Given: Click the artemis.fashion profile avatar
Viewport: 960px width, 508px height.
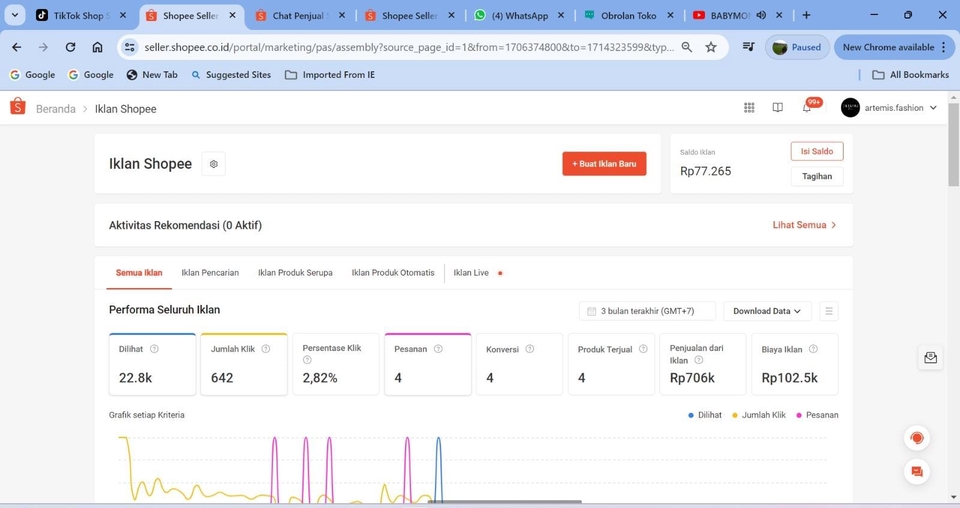Looking at the screenshot, I should click(x=850, y=108).
